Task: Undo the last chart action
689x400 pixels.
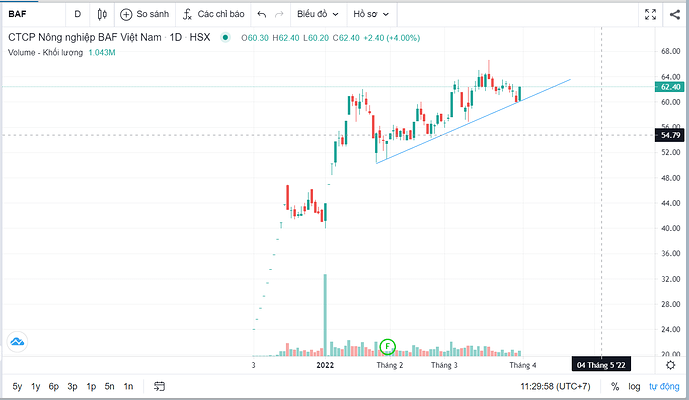Action: [262, 15]
